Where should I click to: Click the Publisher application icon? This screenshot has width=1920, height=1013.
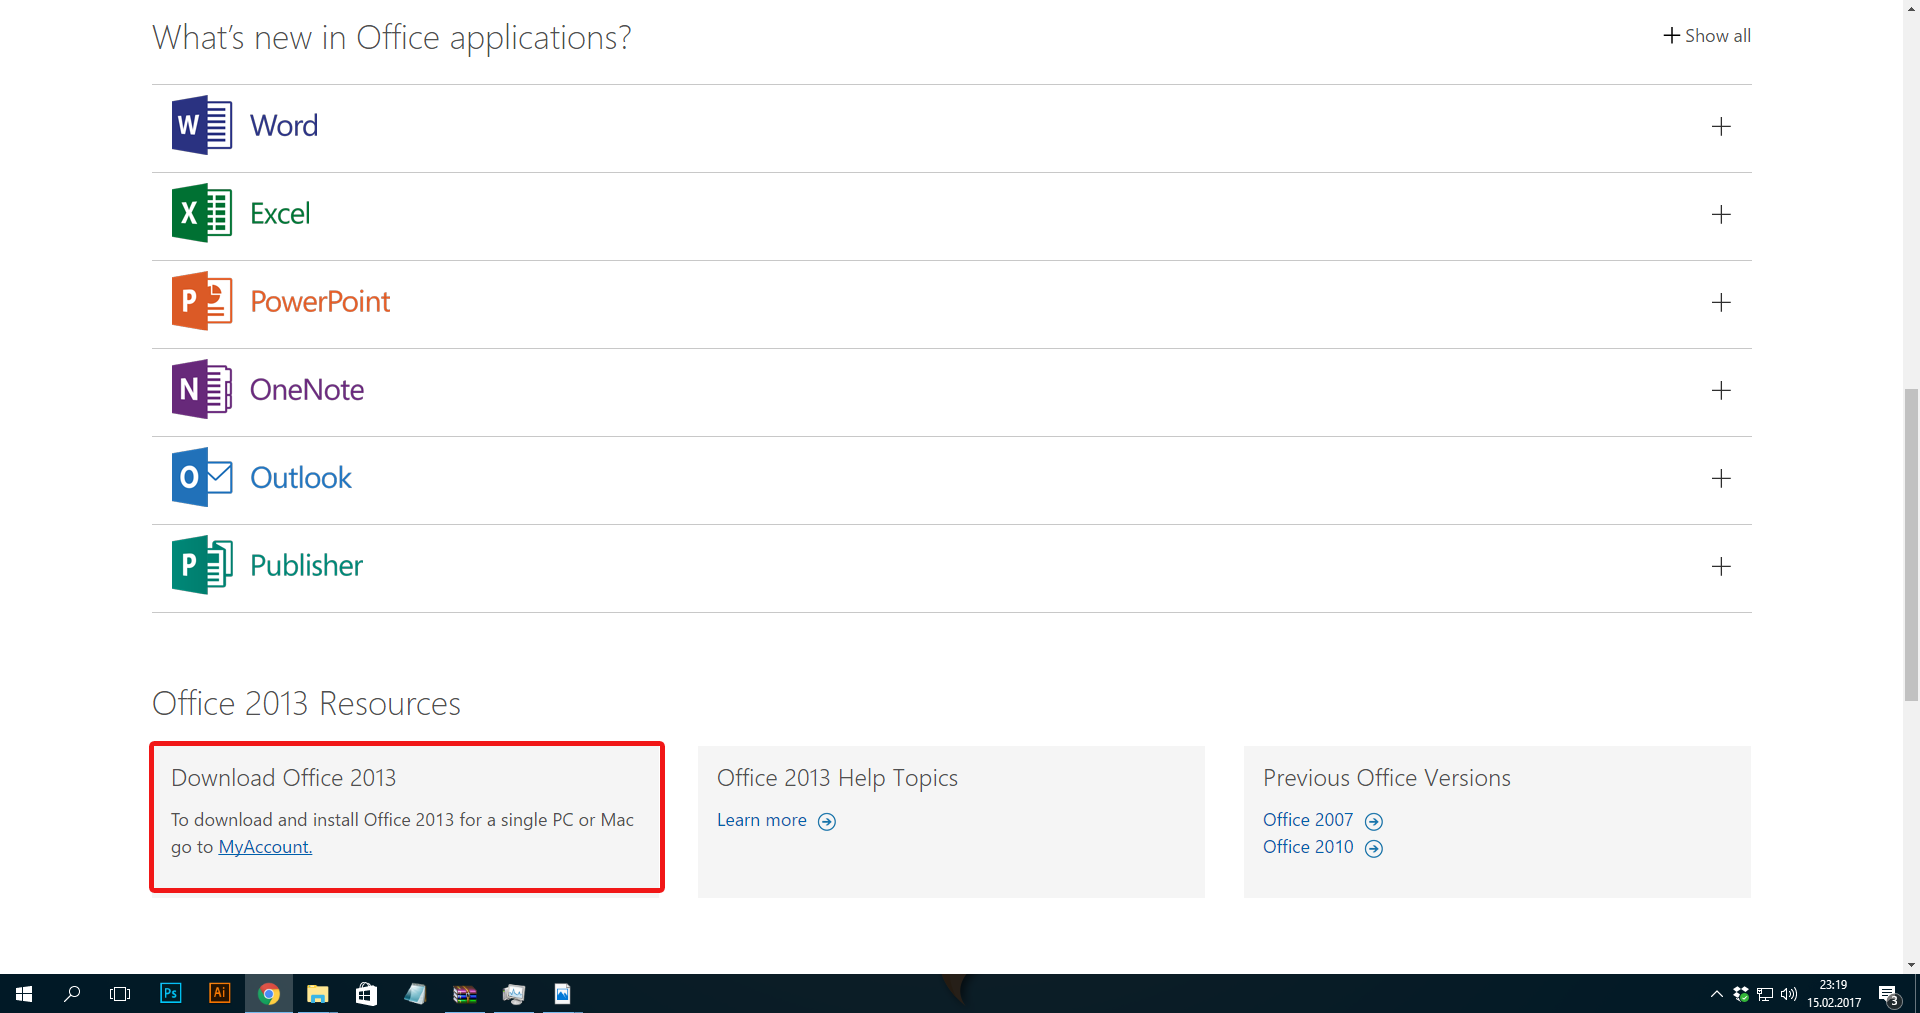coord(202,565)
